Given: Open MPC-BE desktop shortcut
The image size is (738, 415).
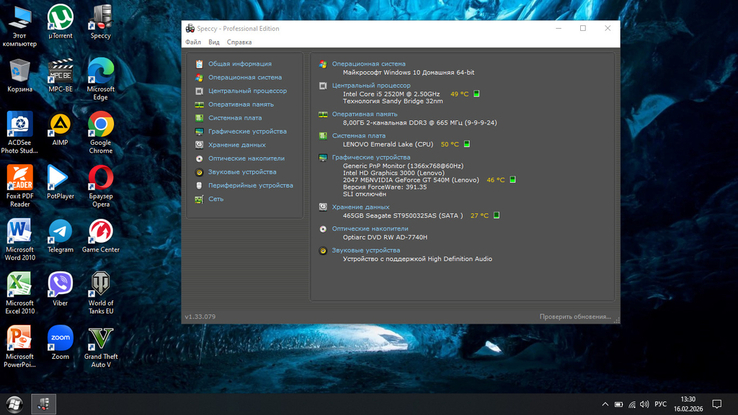Looking at the screenshot, I should click(60, 75).
